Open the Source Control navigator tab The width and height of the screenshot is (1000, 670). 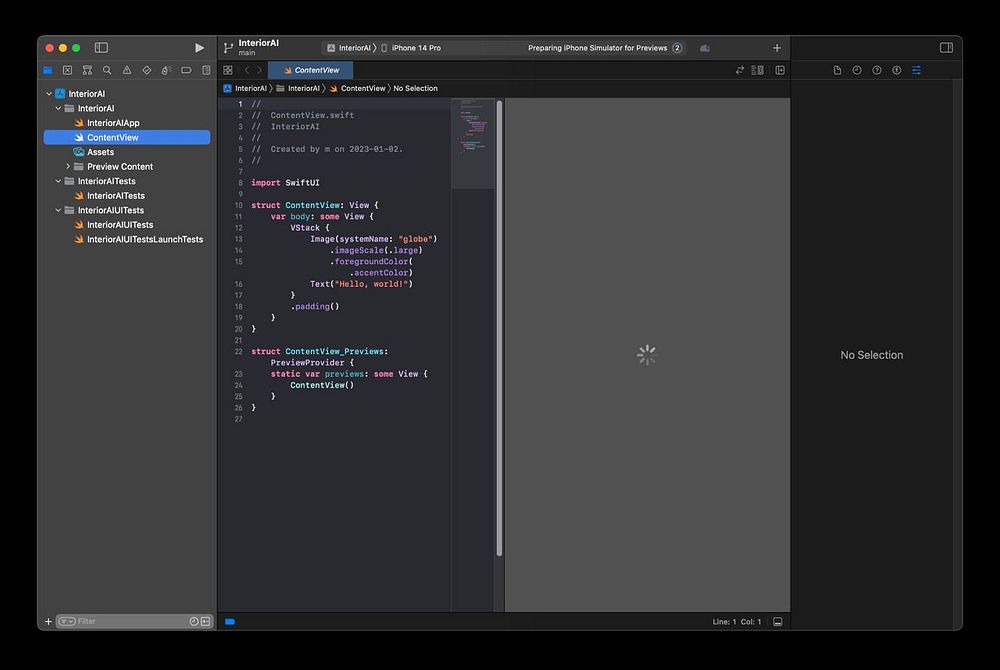[67, 71]
